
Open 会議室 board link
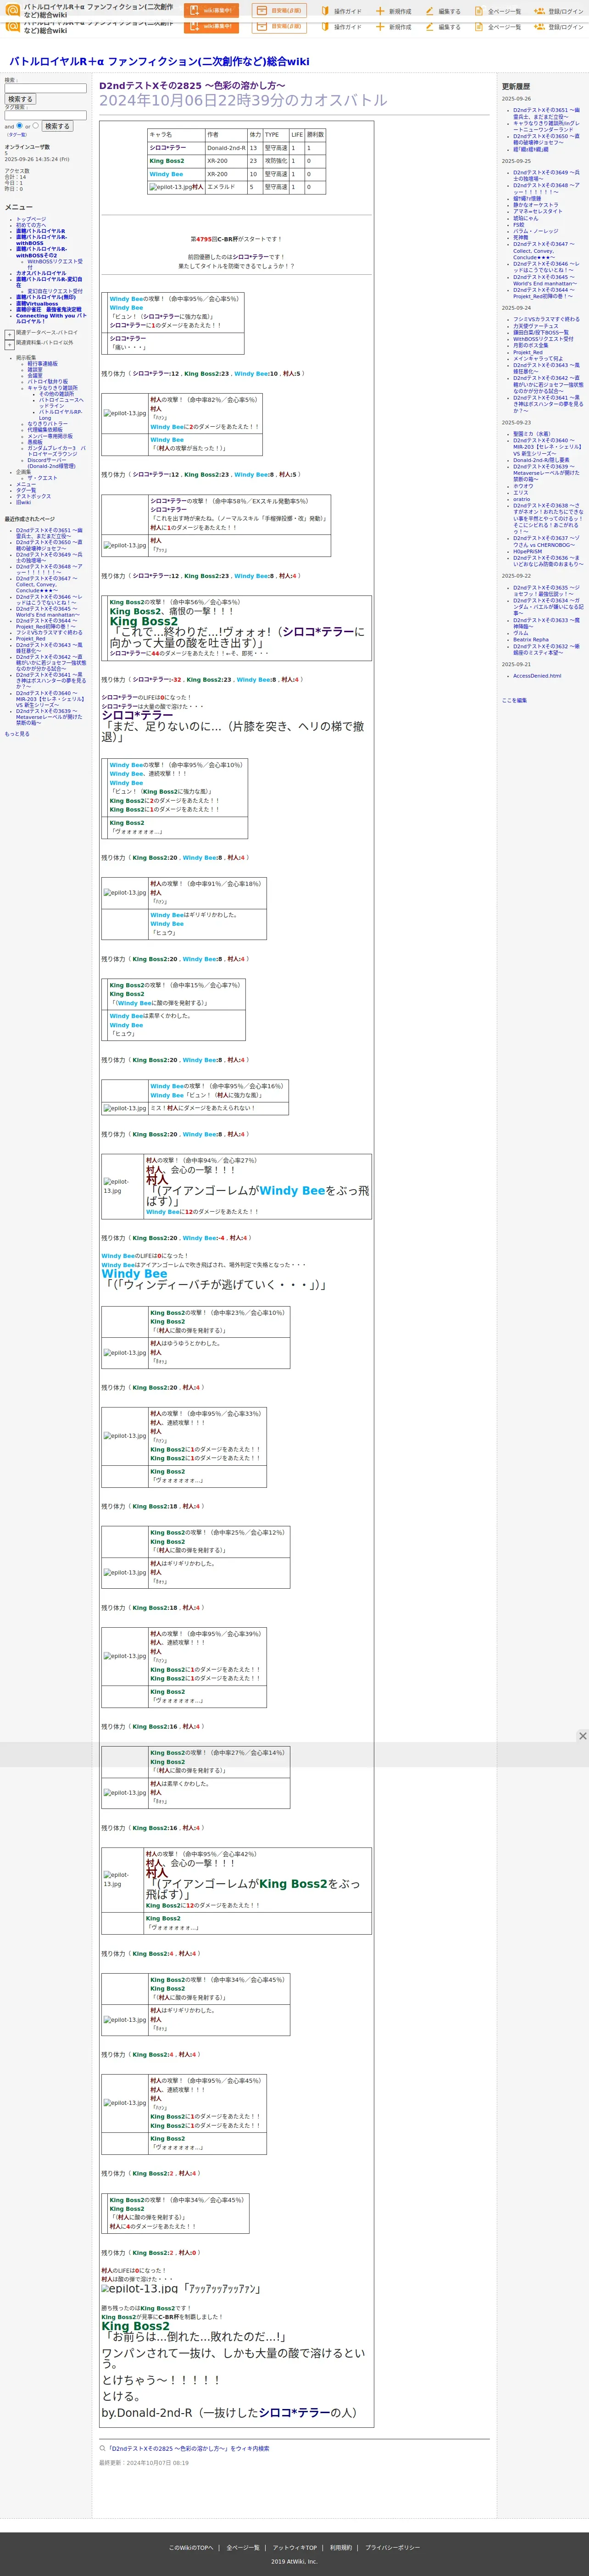[x=35, y=376]
